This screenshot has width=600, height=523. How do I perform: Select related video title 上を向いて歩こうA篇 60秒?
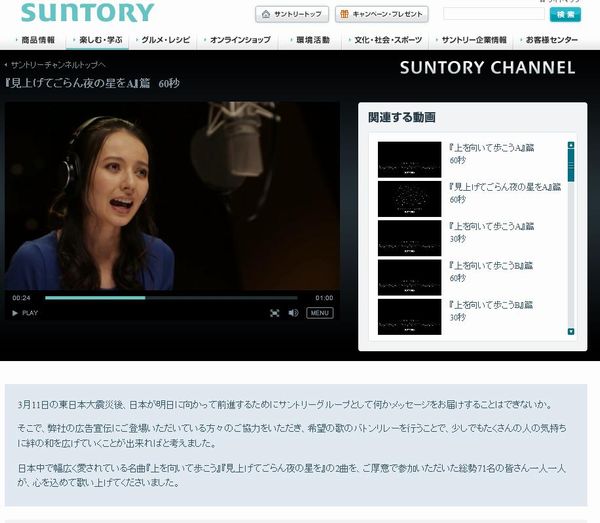click(492, 153)
